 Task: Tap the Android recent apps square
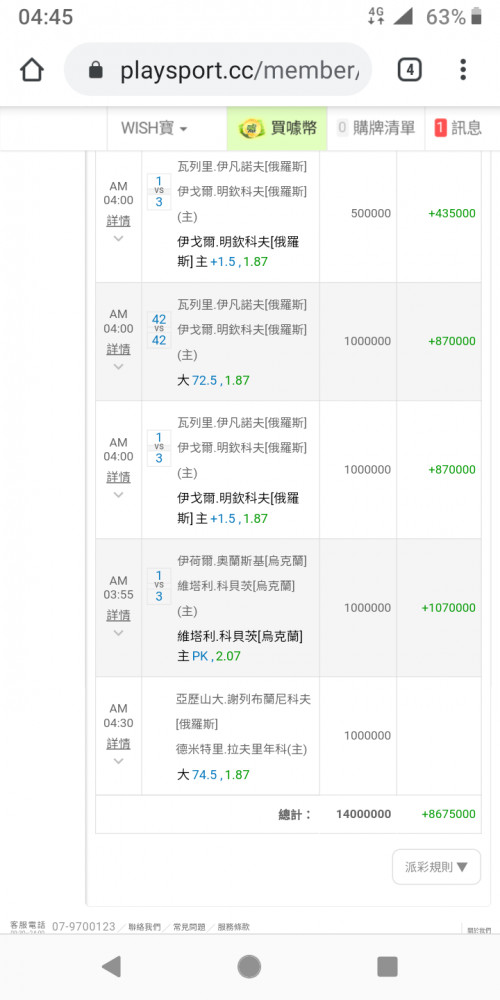387,966
